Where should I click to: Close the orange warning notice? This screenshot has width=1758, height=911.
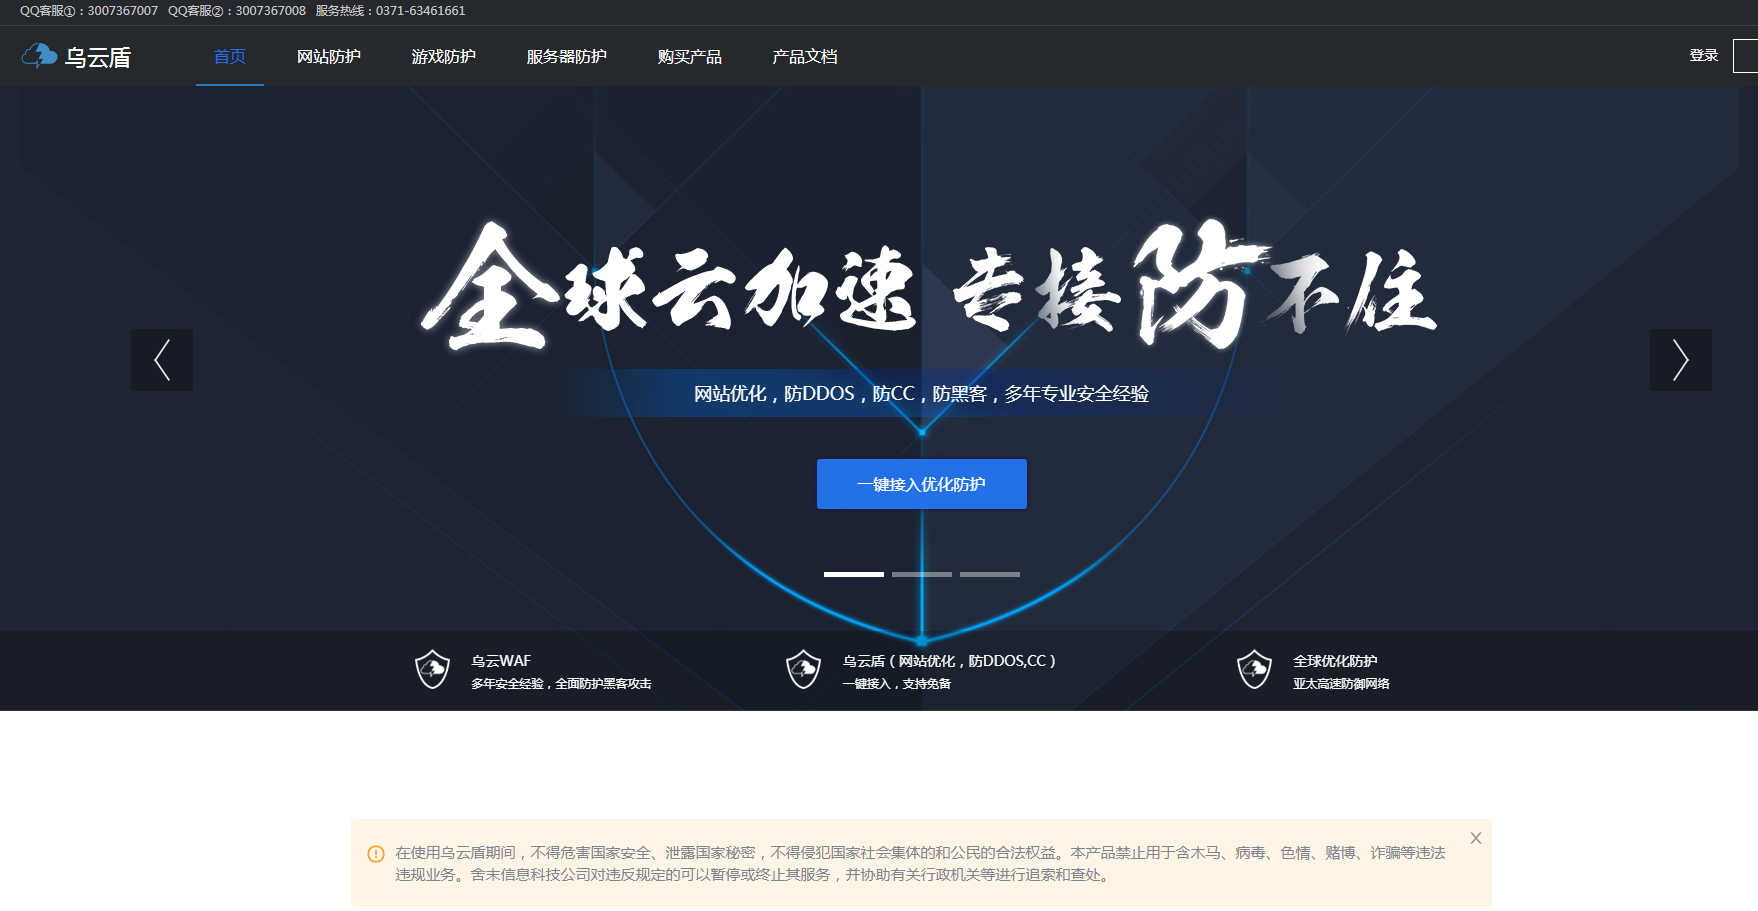[x=1475, y=838]
